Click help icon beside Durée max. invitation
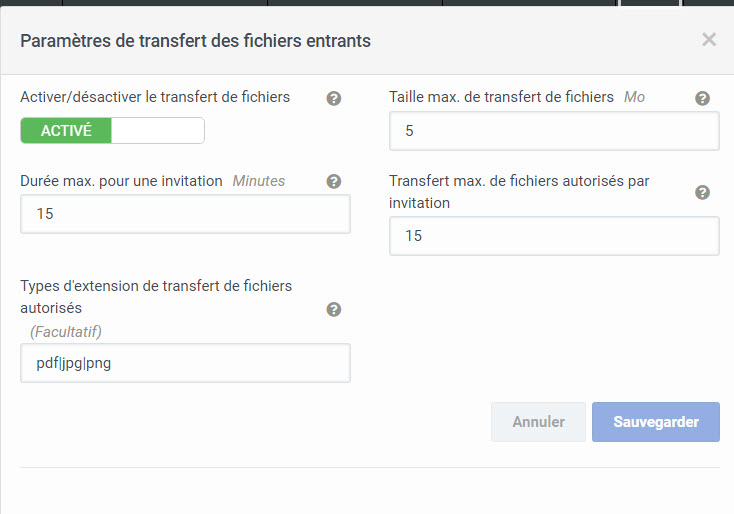This screenshot has height=514, width=734. pos(334,181)
